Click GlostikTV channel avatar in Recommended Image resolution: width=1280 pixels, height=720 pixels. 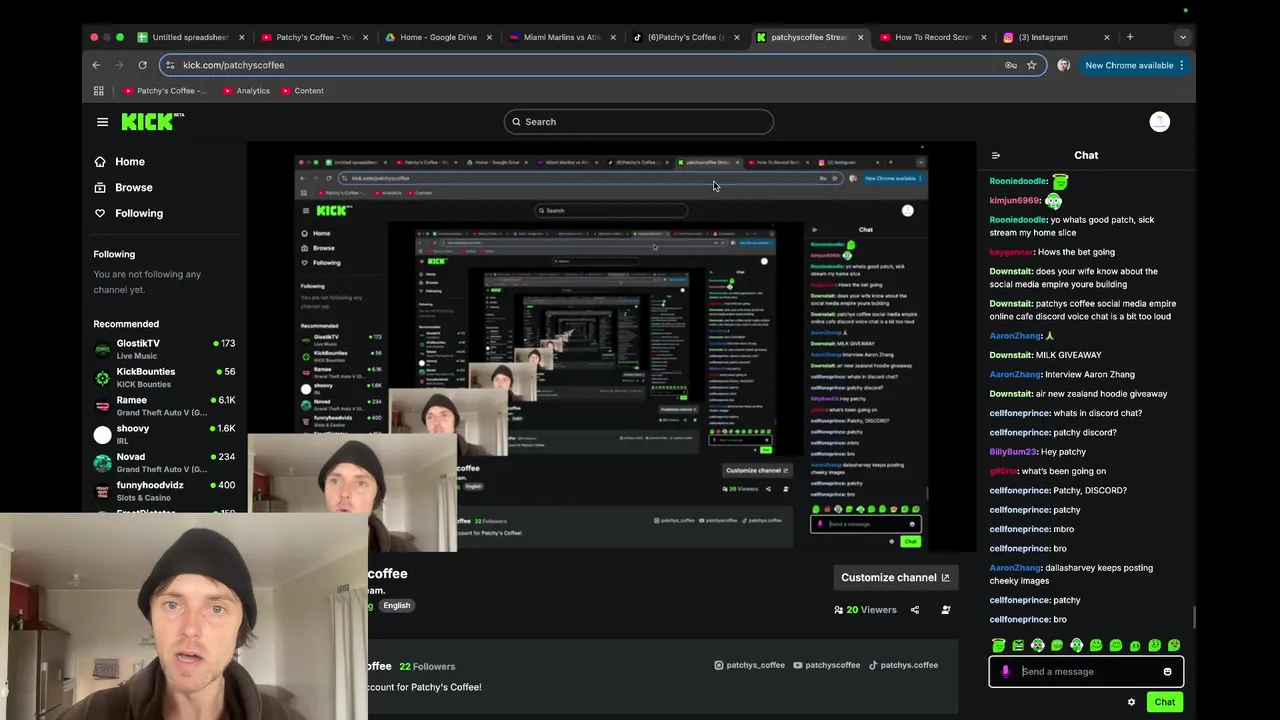[102, 349]
